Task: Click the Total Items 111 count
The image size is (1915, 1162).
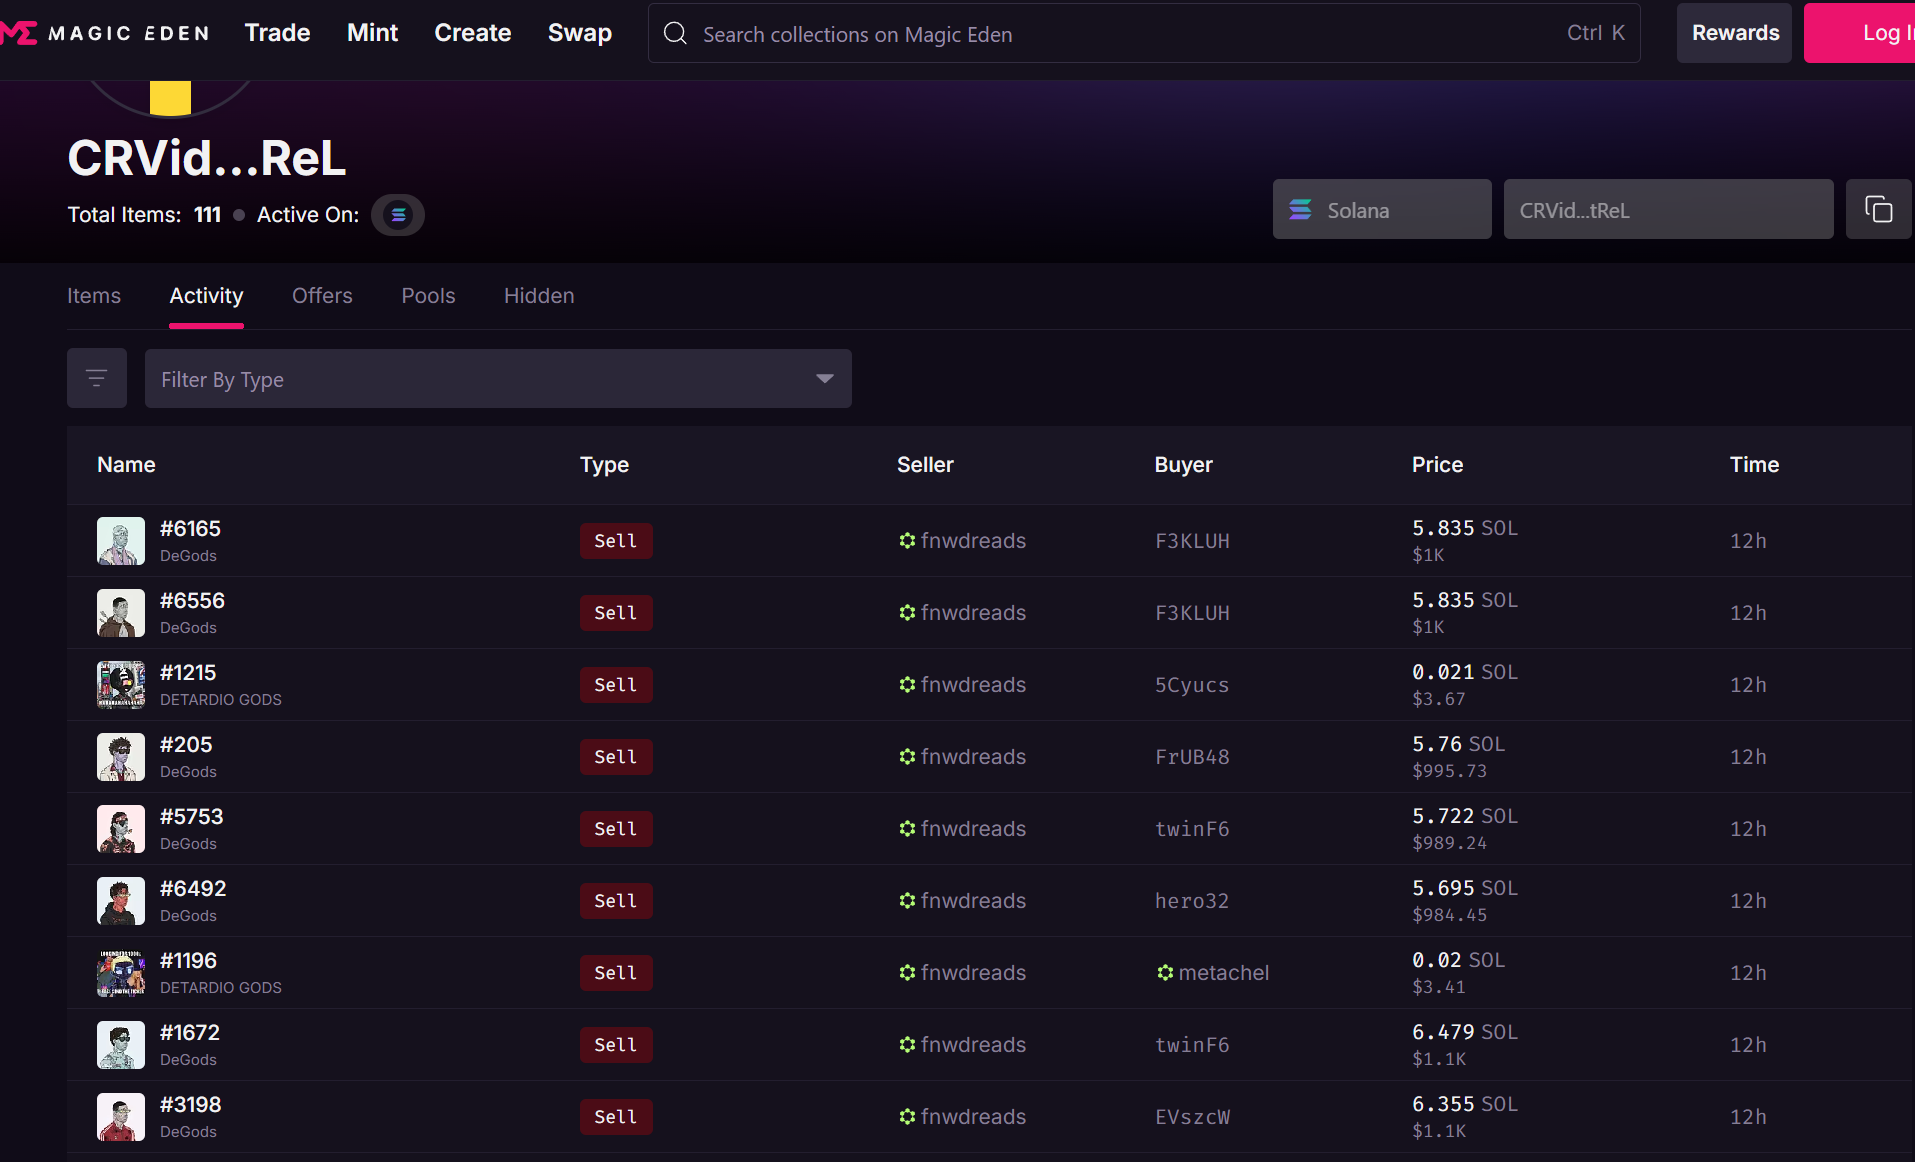Action: tap(207, 215)
